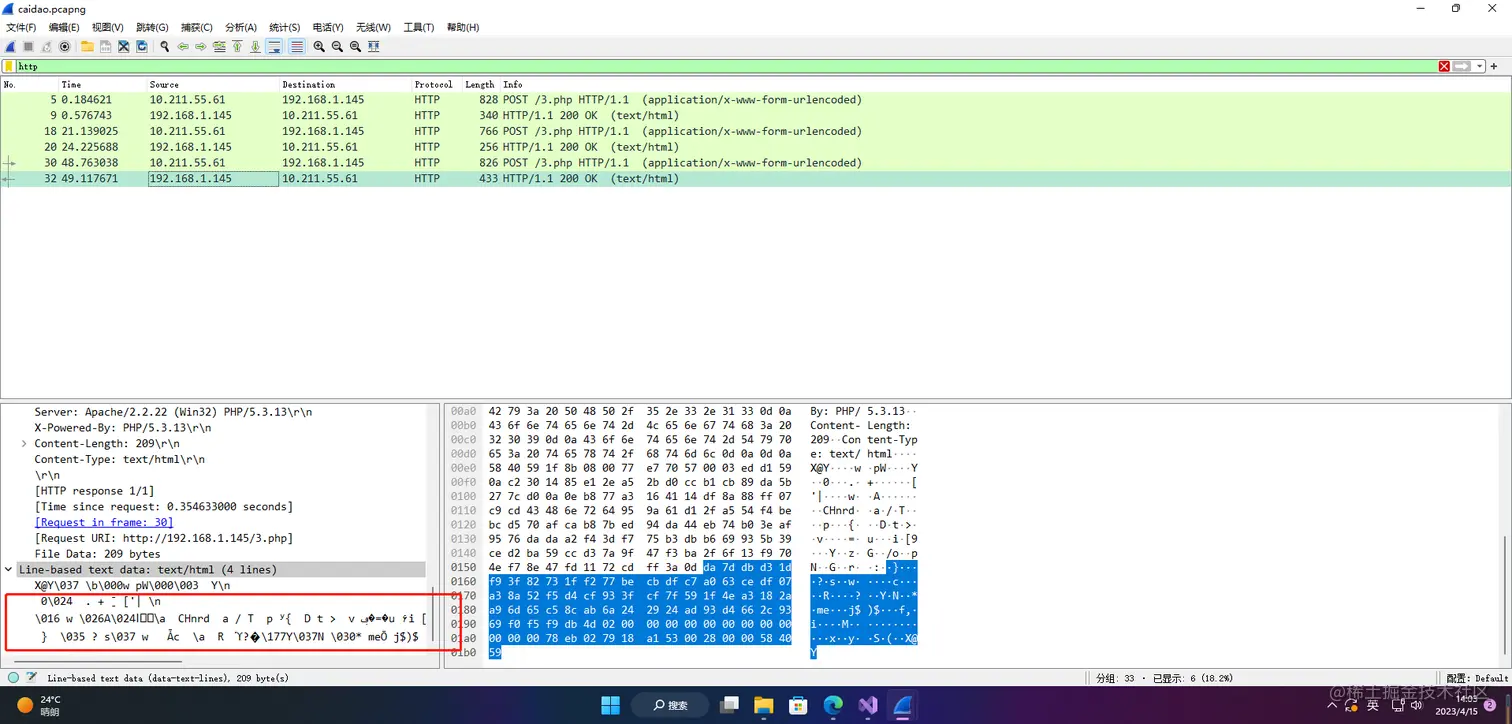Open the capture options dialog
The width and height of the screenshot is (1512, 724).
65,47
